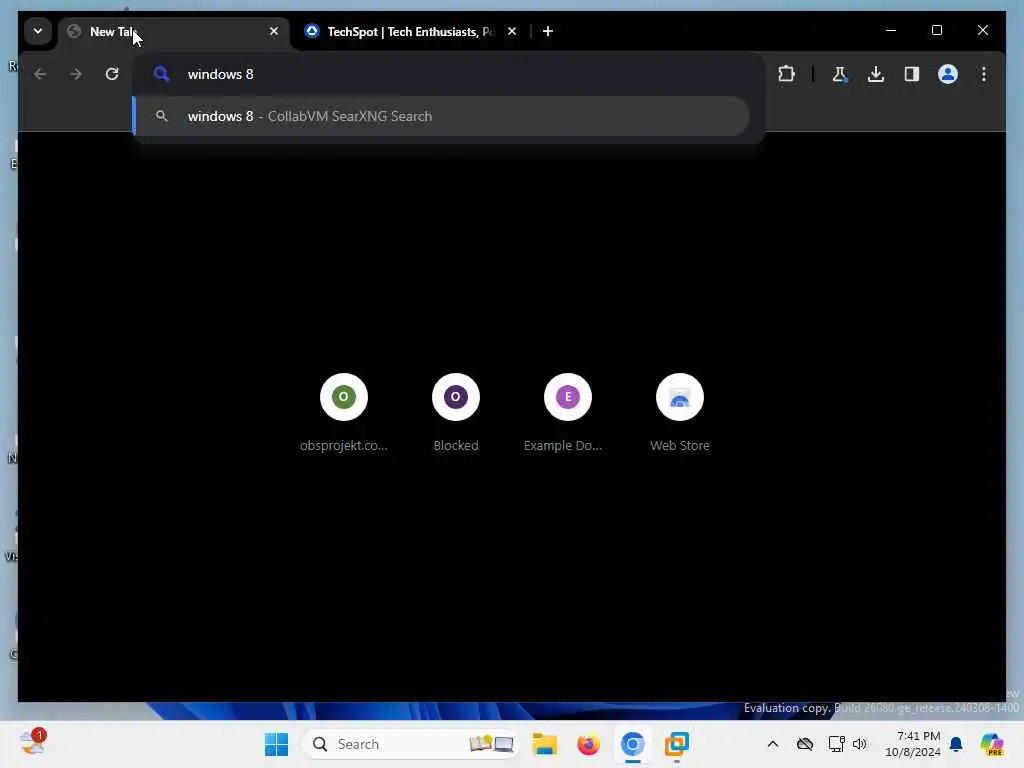The width and height of the screenshot is (1024, 768).
Task: Click the taskbar Search box
Action: 411,744
